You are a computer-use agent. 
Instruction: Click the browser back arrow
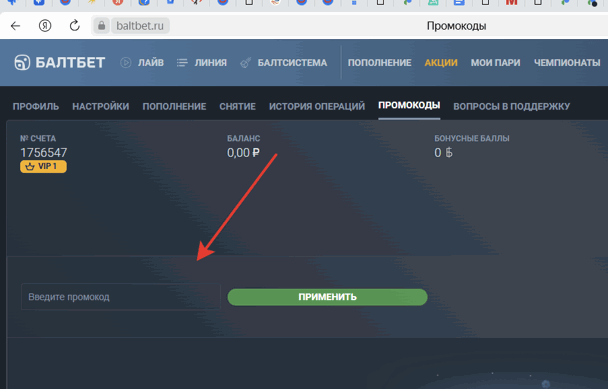pyautogui.click(x=16, y=26)
